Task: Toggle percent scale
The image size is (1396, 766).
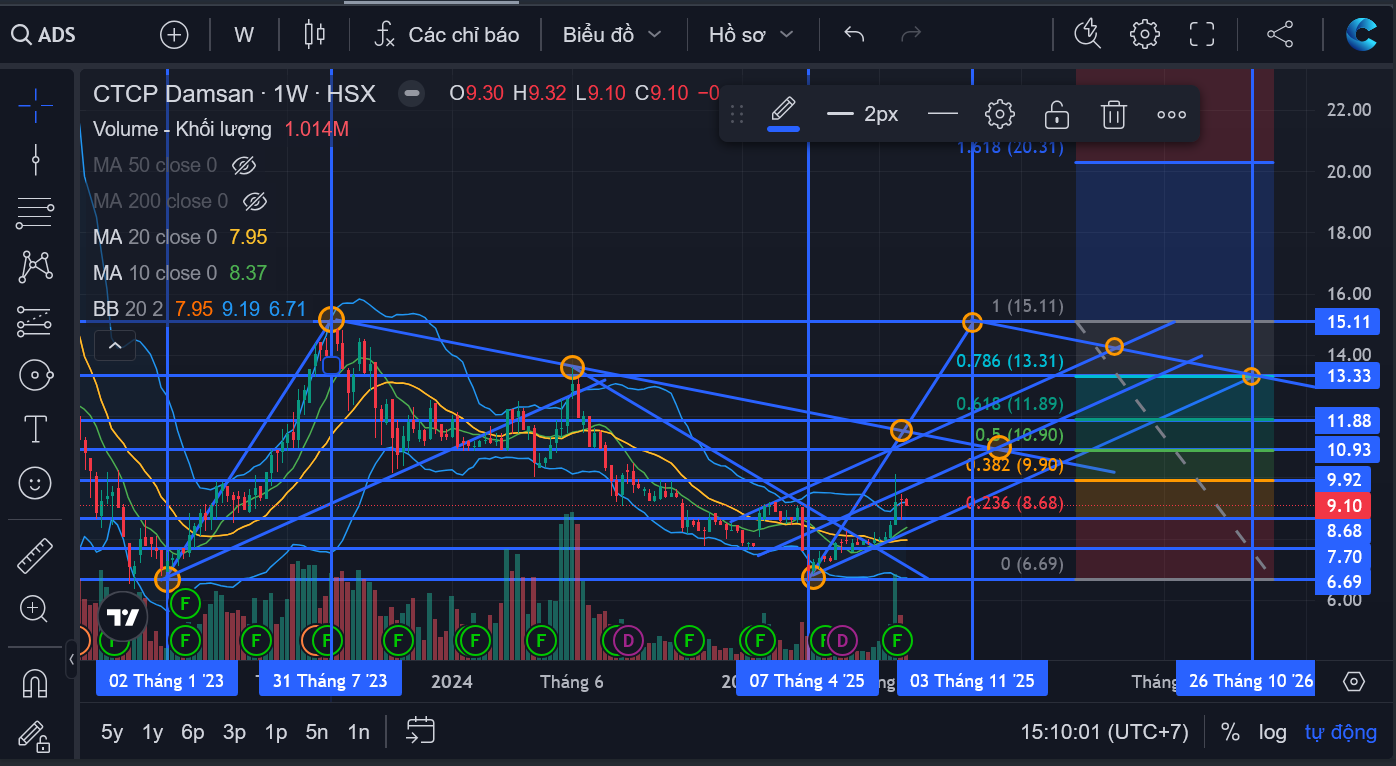Action: pos(1230,732)
